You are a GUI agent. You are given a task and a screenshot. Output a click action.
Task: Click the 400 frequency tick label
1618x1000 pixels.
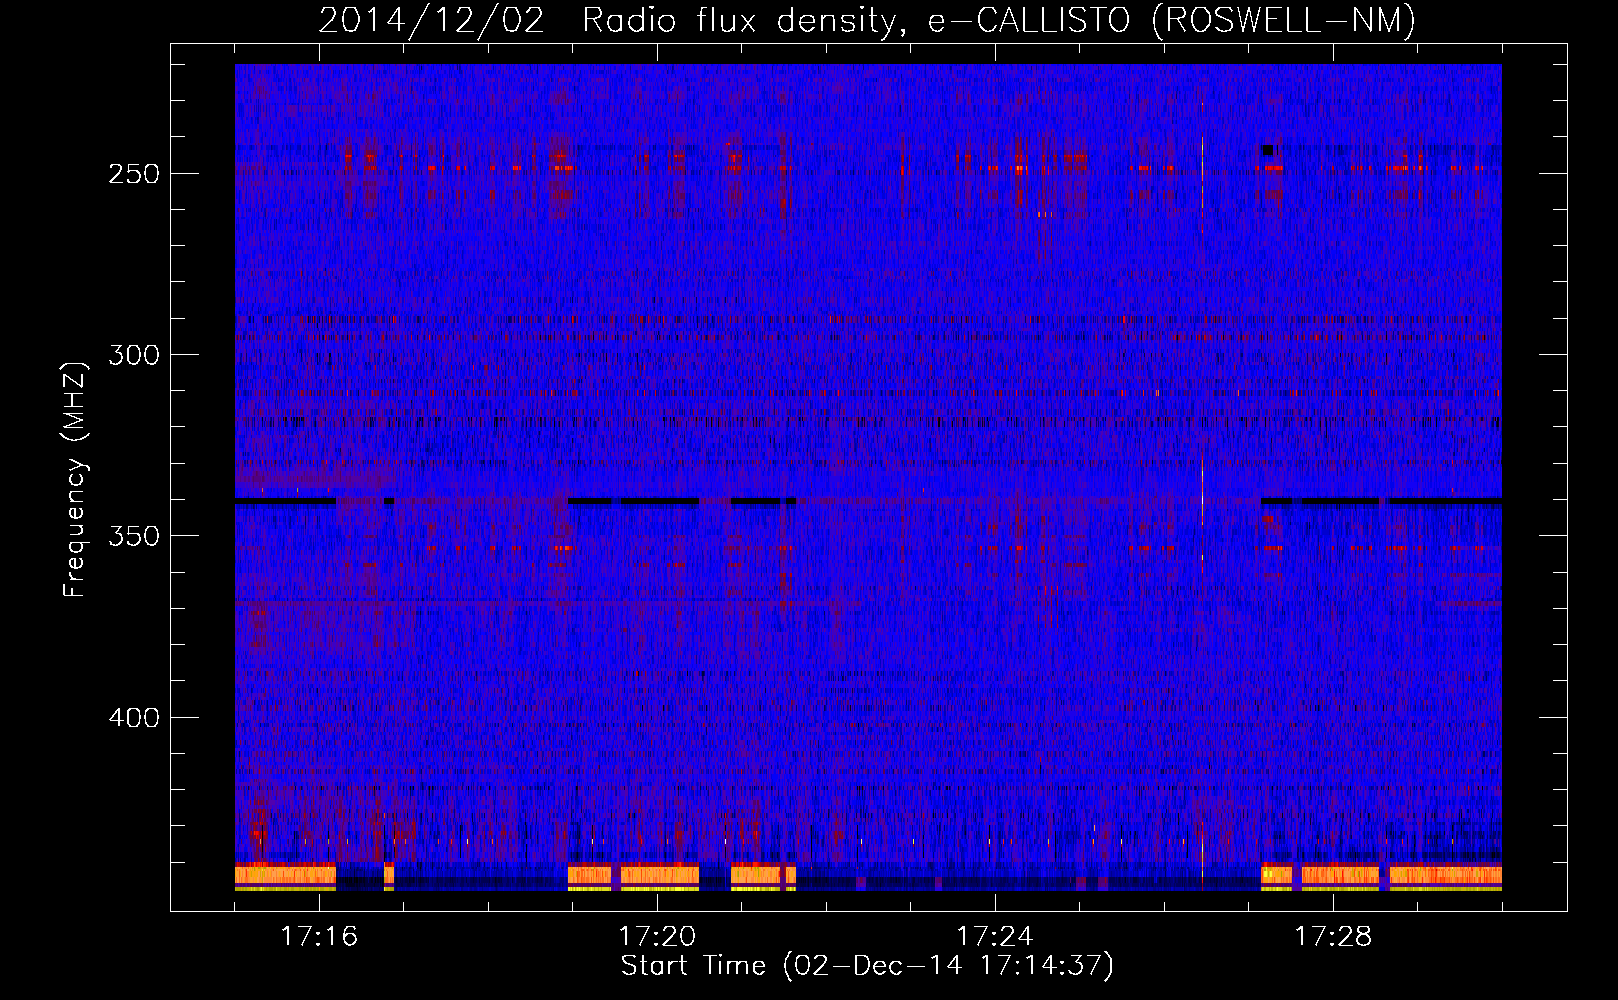134,718
